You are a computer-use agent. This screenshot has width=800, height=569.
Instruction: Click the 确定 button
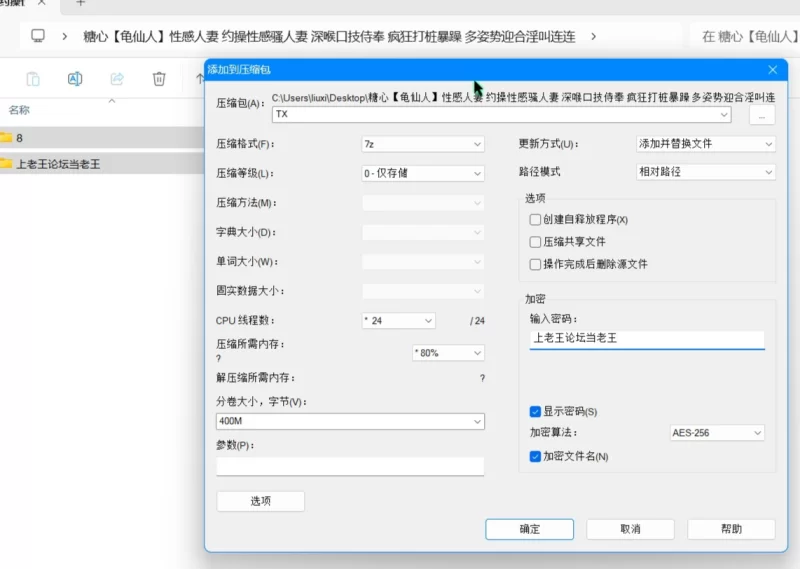pos(530,529)
